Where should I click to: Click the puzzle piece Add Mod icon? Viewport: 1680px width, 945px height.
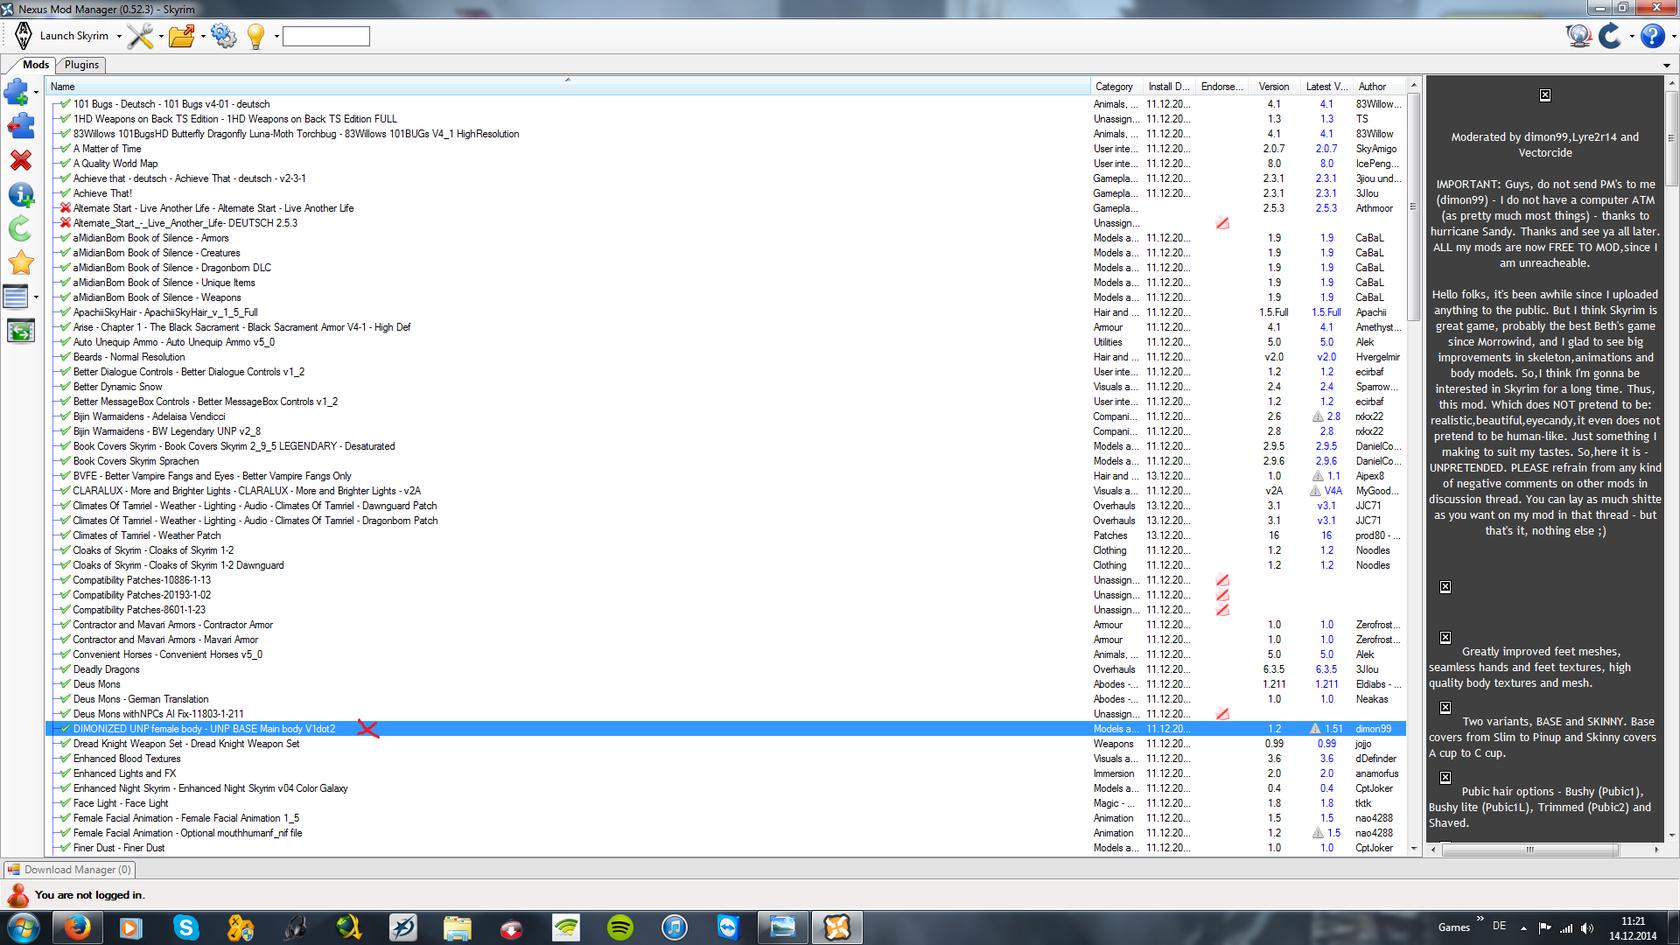coord(17,93)
